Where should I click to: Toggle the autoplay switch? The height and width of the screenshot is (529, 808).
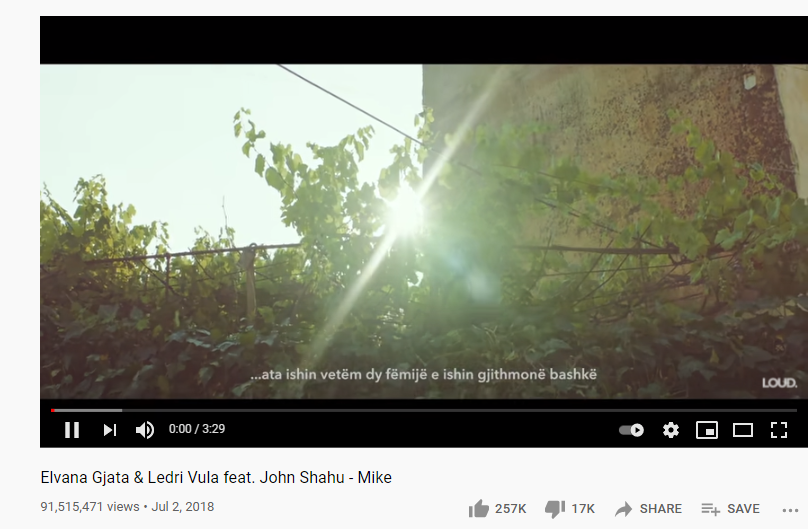point(631,430)
